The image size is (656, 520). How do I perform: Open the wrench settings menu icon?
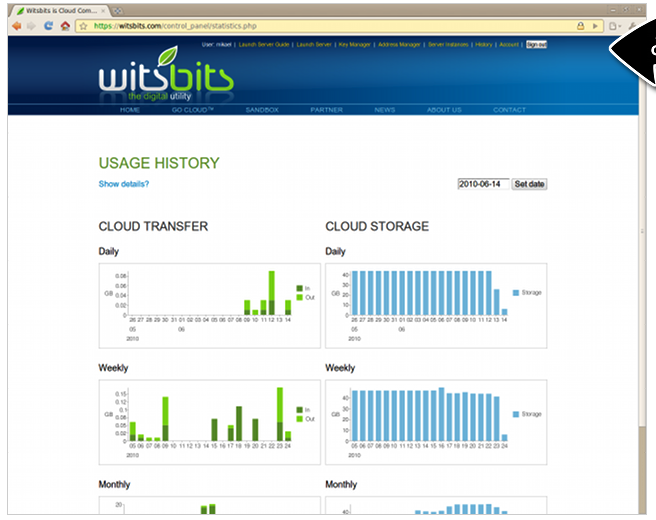click(x=632, y=26)
